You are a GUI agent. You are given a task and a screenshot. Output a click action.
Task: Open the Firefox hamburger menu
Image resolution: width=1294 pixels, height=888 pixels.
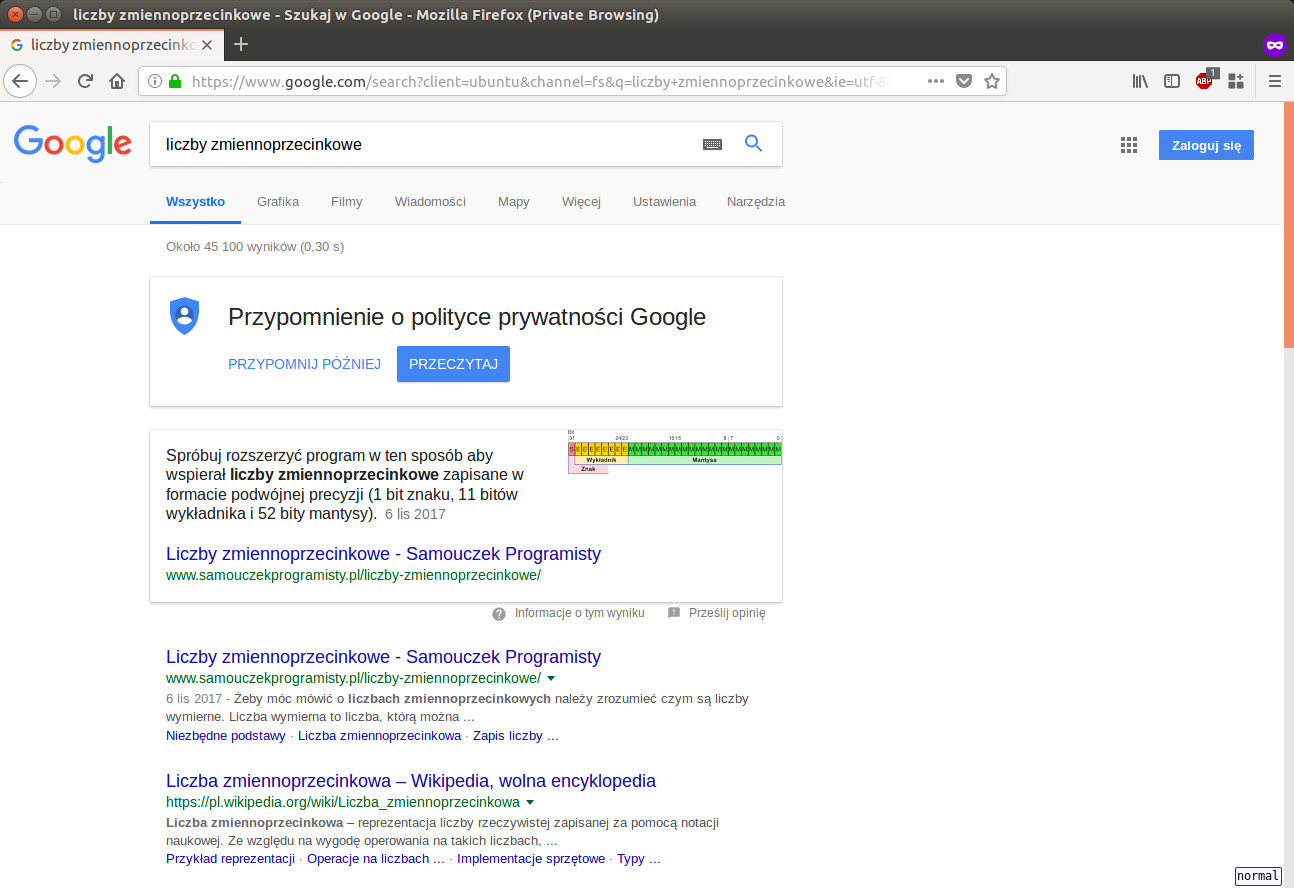pyautogui.click(x=1274, y=81)
